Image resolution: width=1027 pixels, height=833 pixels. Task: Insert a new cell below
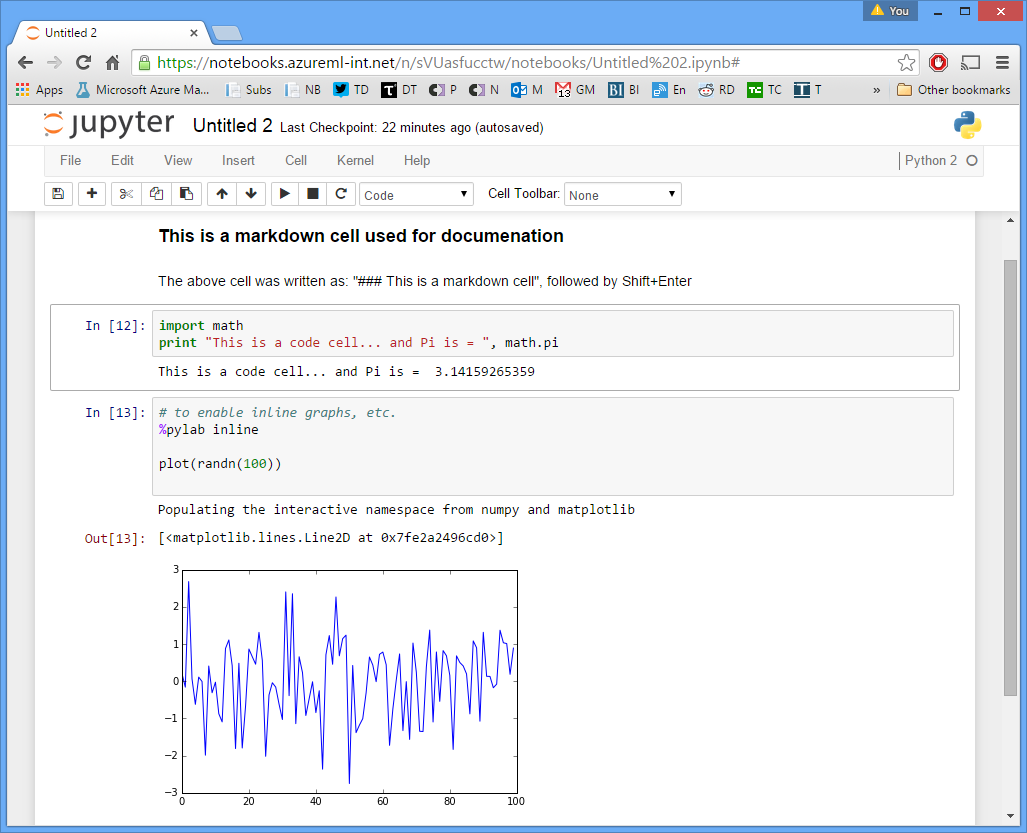91,193
